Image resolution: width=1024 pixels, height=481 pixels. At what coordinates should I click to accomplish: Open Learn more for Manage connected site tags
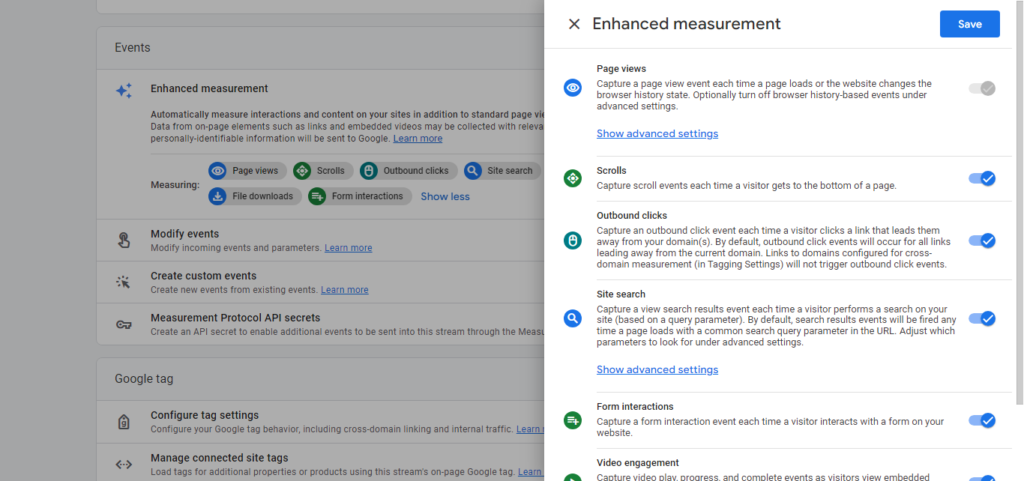(531, 472)
